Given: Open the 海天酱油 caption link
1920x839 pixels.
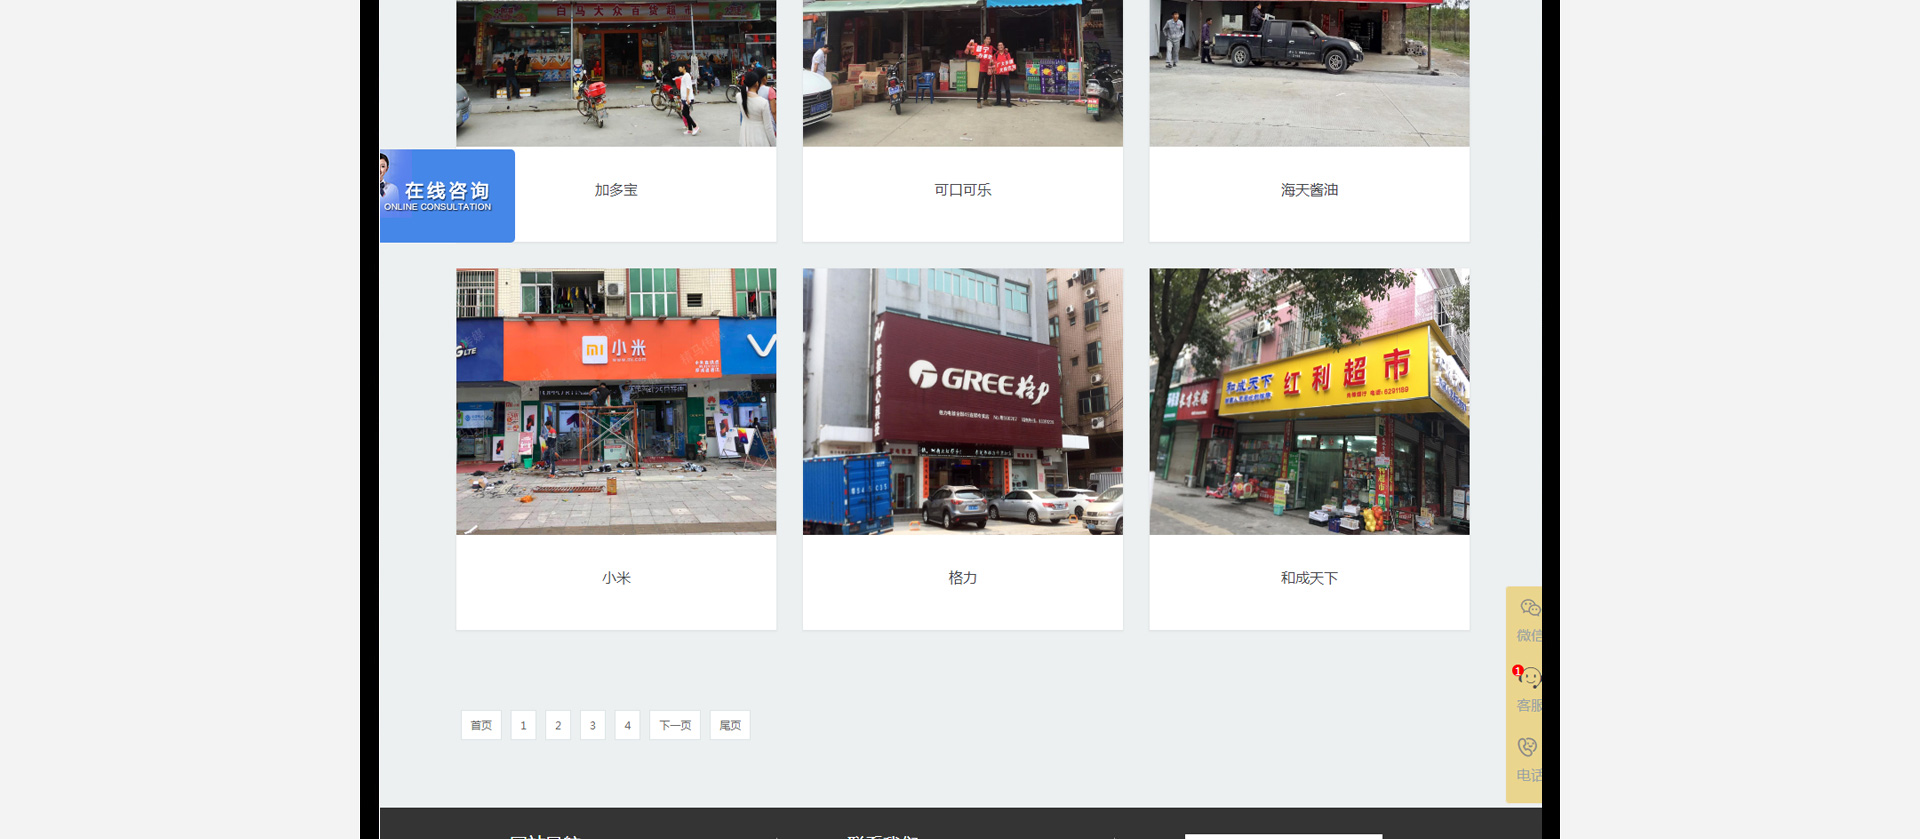Looking at the screenshot, I should pos(1309,190).
